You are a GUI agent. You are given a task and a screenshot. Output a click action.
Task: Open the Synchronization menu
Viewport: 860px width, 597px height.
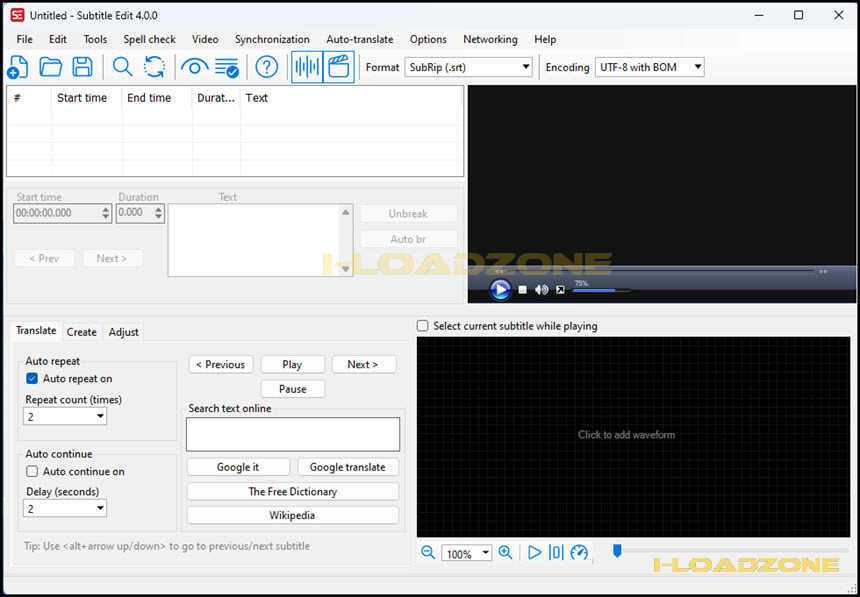tap(272, 40)
